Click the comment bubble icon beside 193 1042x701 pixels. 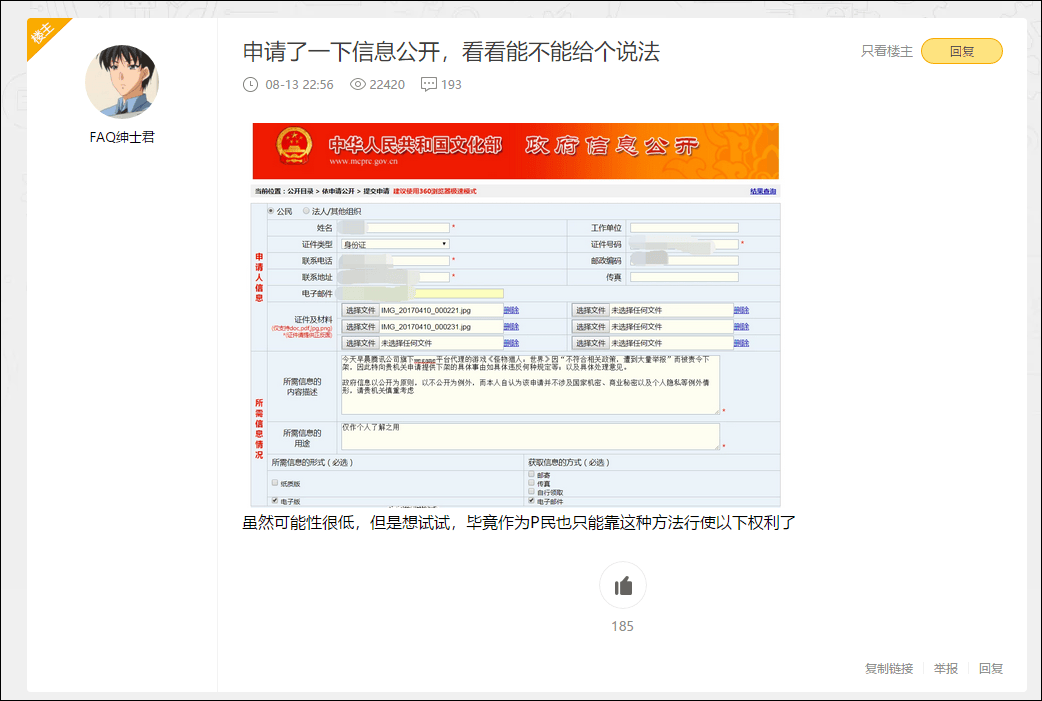[429, 84]
